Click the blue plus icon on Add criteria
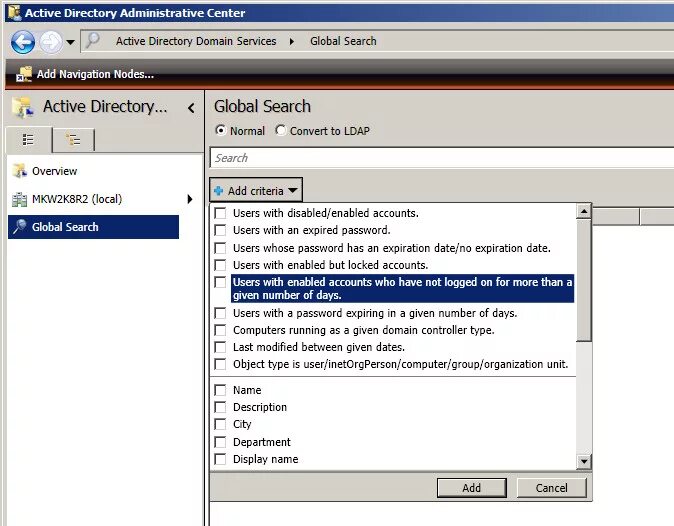This screenshot has height=526, width=674. pyautogui.click(x=218, y=190)
